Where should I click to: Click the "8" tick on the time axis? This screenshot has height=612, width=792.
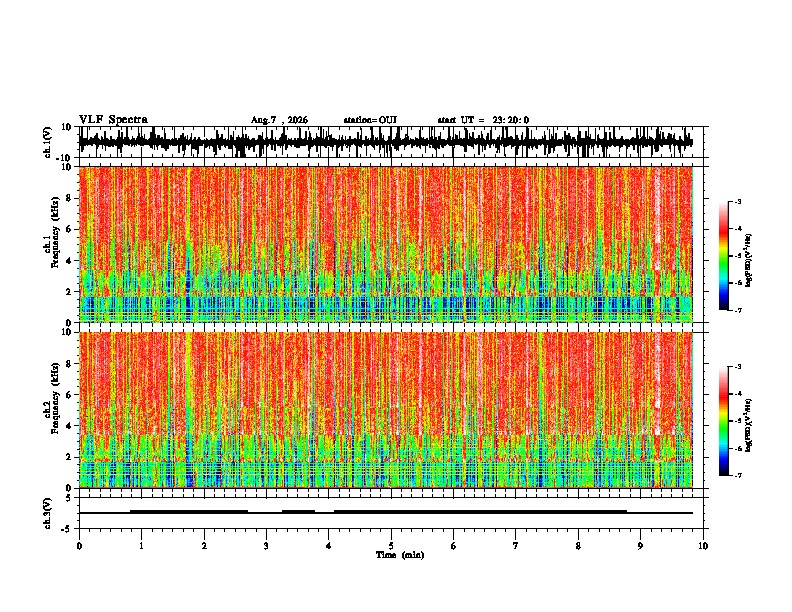coord(578,546)
